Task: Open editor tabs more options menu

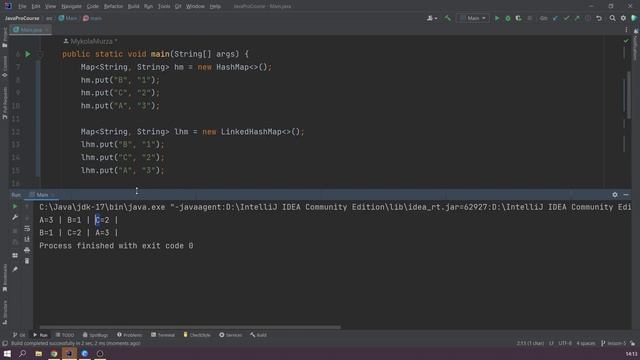Action: click(626, 30)
